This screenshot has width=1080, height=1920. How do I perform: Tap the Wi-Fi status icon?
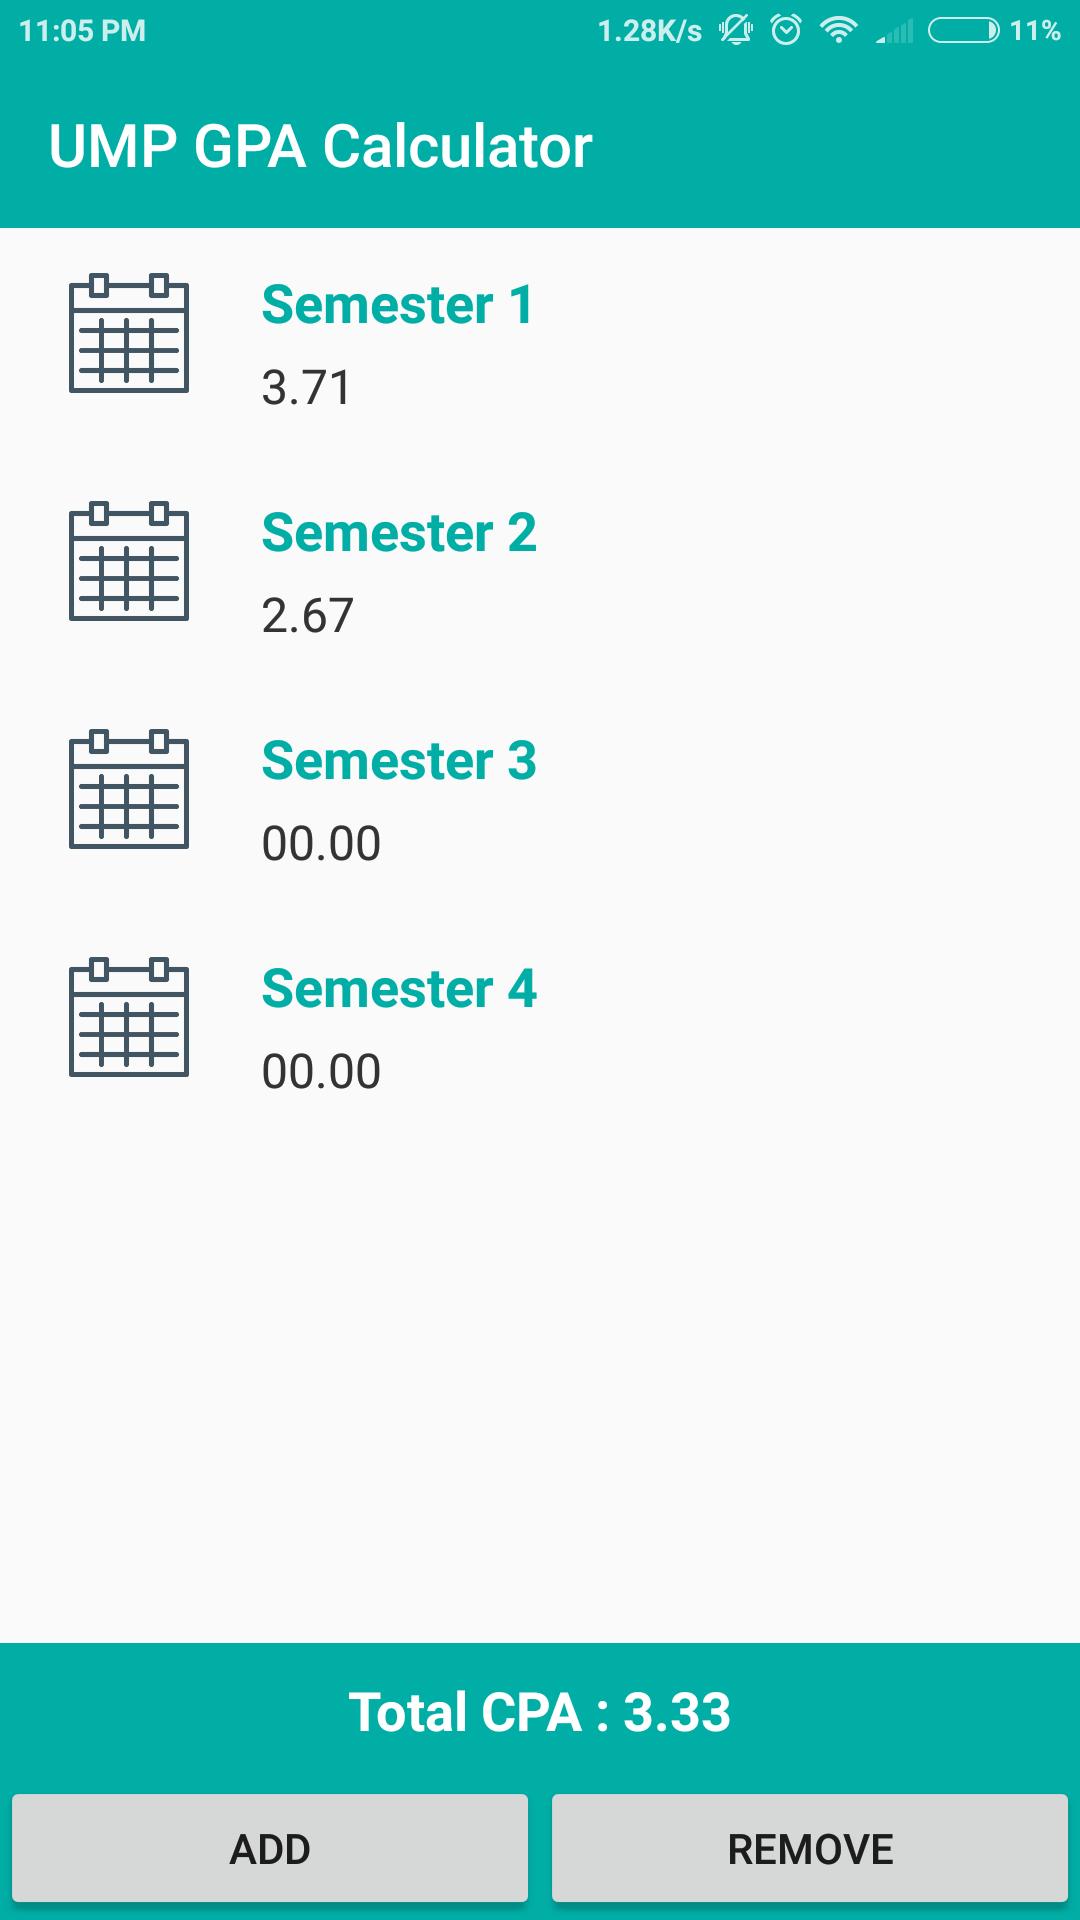(x=838, y=31)
